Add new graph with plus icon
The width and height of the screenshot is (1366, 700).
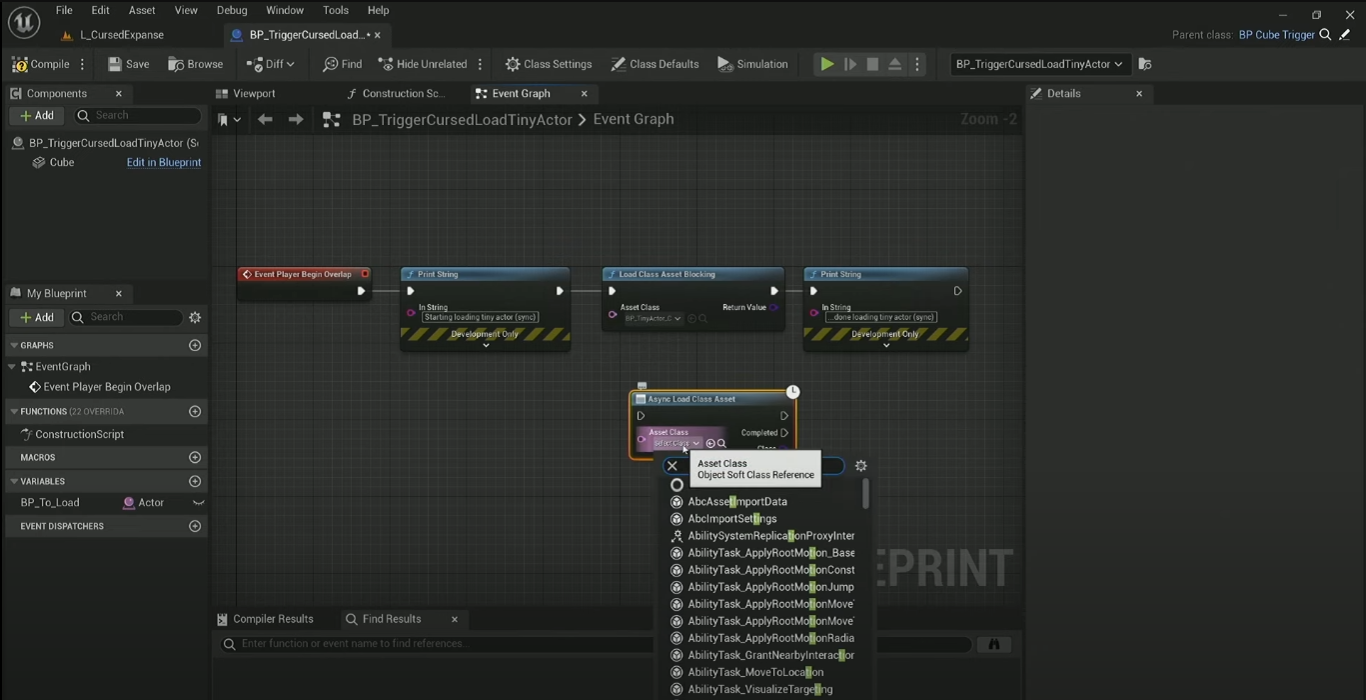[195, 345]
